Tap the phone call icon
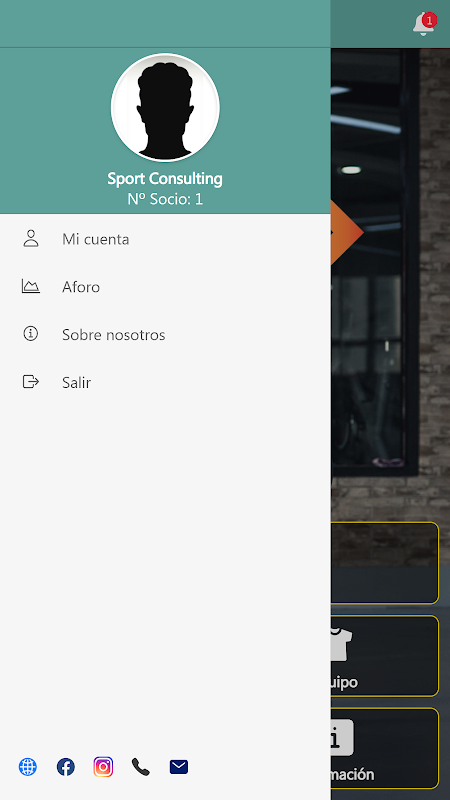This screenshot has width=450, height=800. click(141, 767)
